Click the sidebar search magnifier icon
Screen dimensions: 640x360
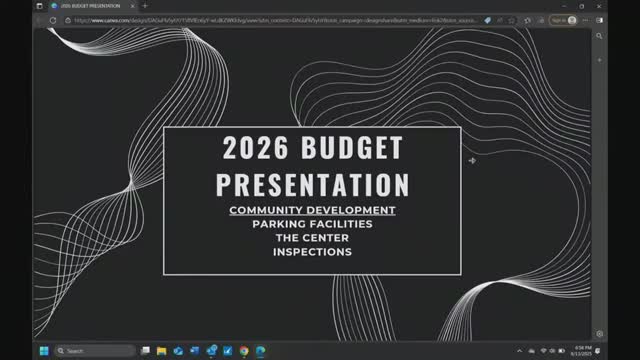pos(599,36)
